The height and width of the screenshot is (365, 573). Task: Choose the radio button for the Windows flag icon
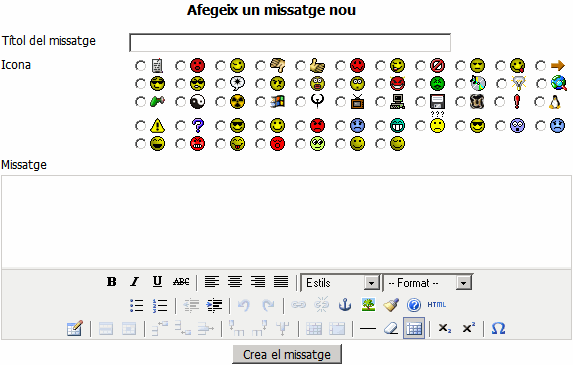[x=260, y=102]
